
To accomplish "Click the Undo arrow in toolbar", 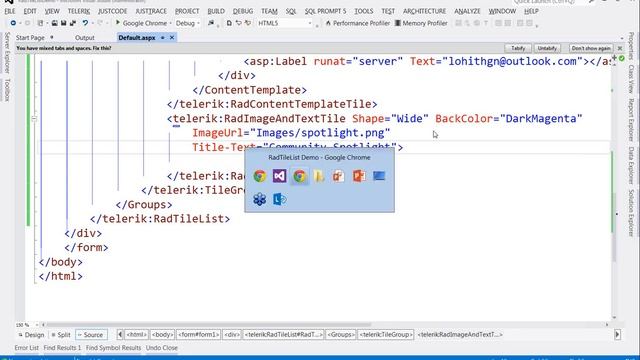I will pos(85,23).
